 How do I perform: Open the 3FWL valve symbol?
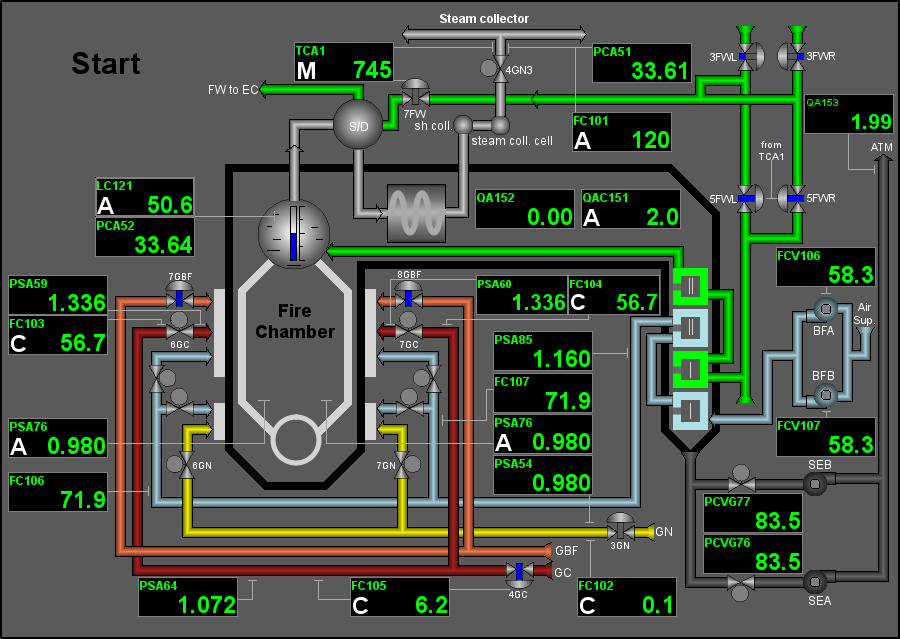748,55
